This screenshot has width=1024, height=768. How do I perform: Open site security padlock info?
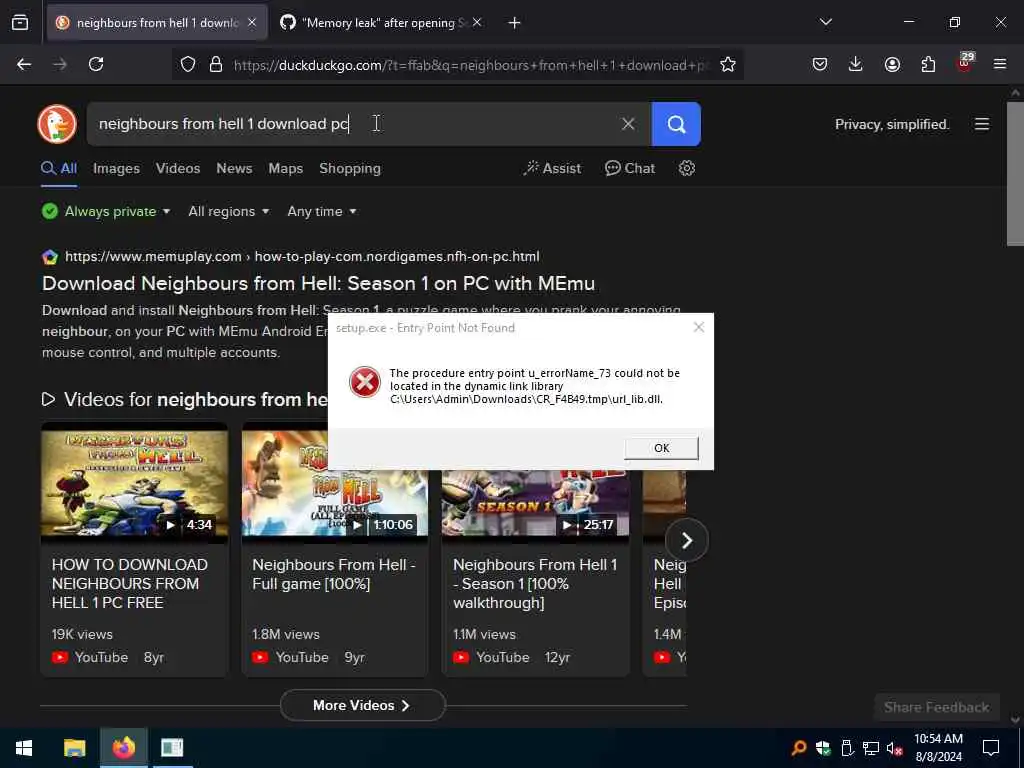(x=216, y=64)
